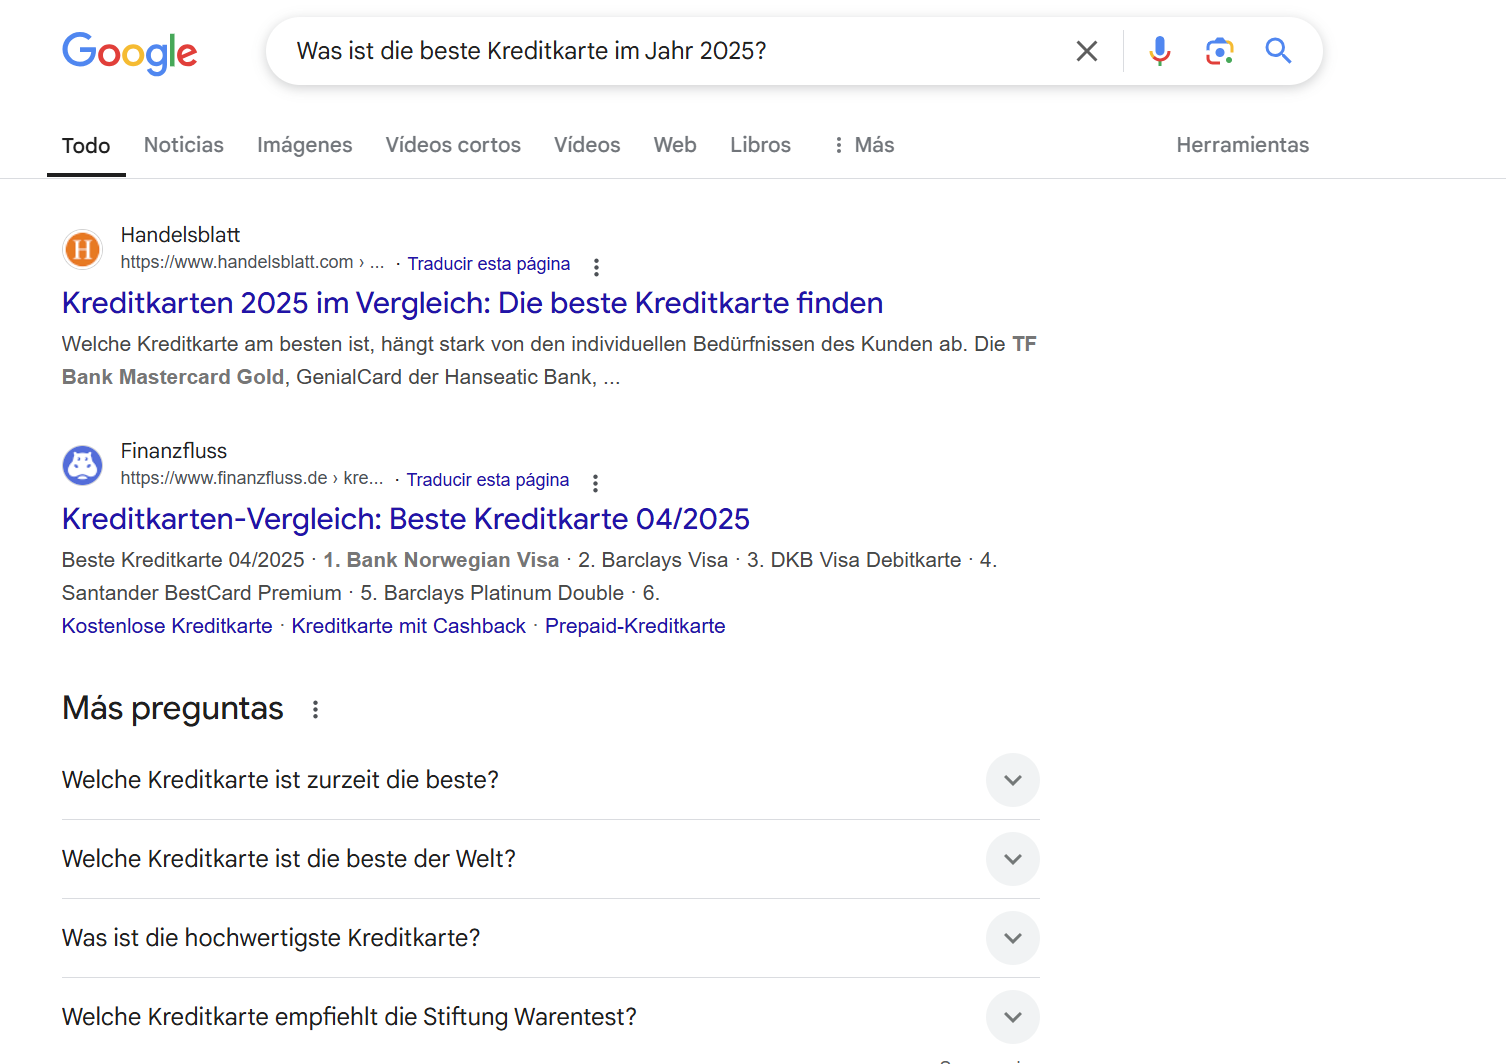Switch to the Vídeos cortos tab
This screenshot has height=1064, width=1506.
point(453,145)
